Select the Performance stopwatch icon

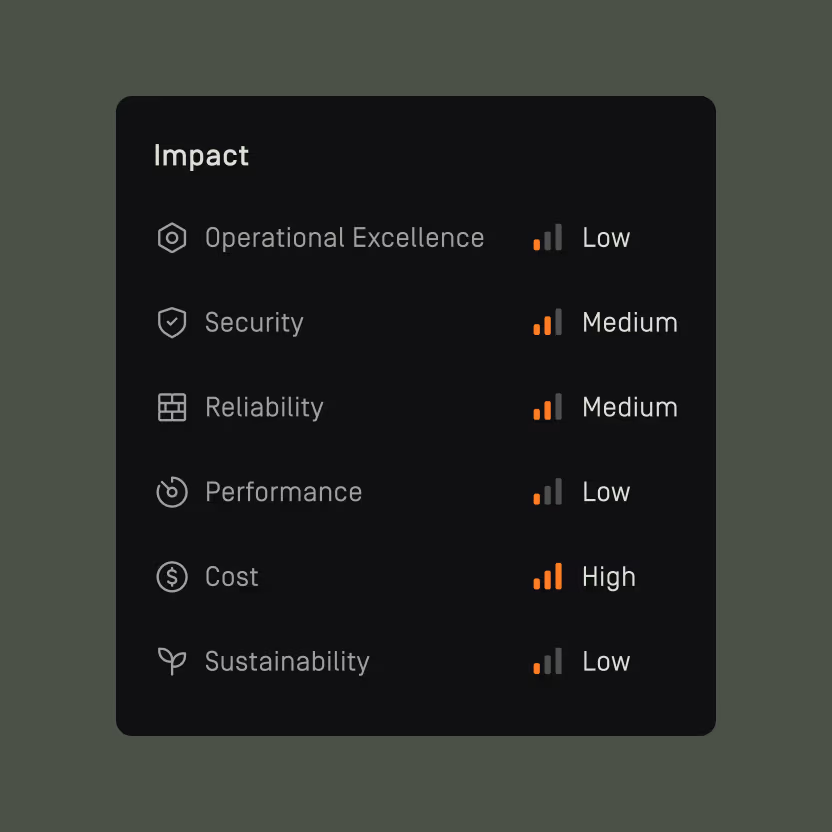coord(172,492)
